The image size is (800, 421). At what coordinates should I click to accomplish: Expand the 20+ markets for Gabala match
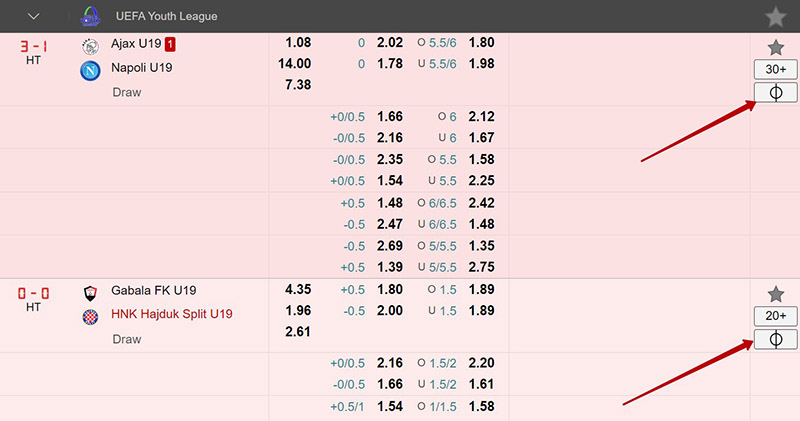tap(776, 316)
